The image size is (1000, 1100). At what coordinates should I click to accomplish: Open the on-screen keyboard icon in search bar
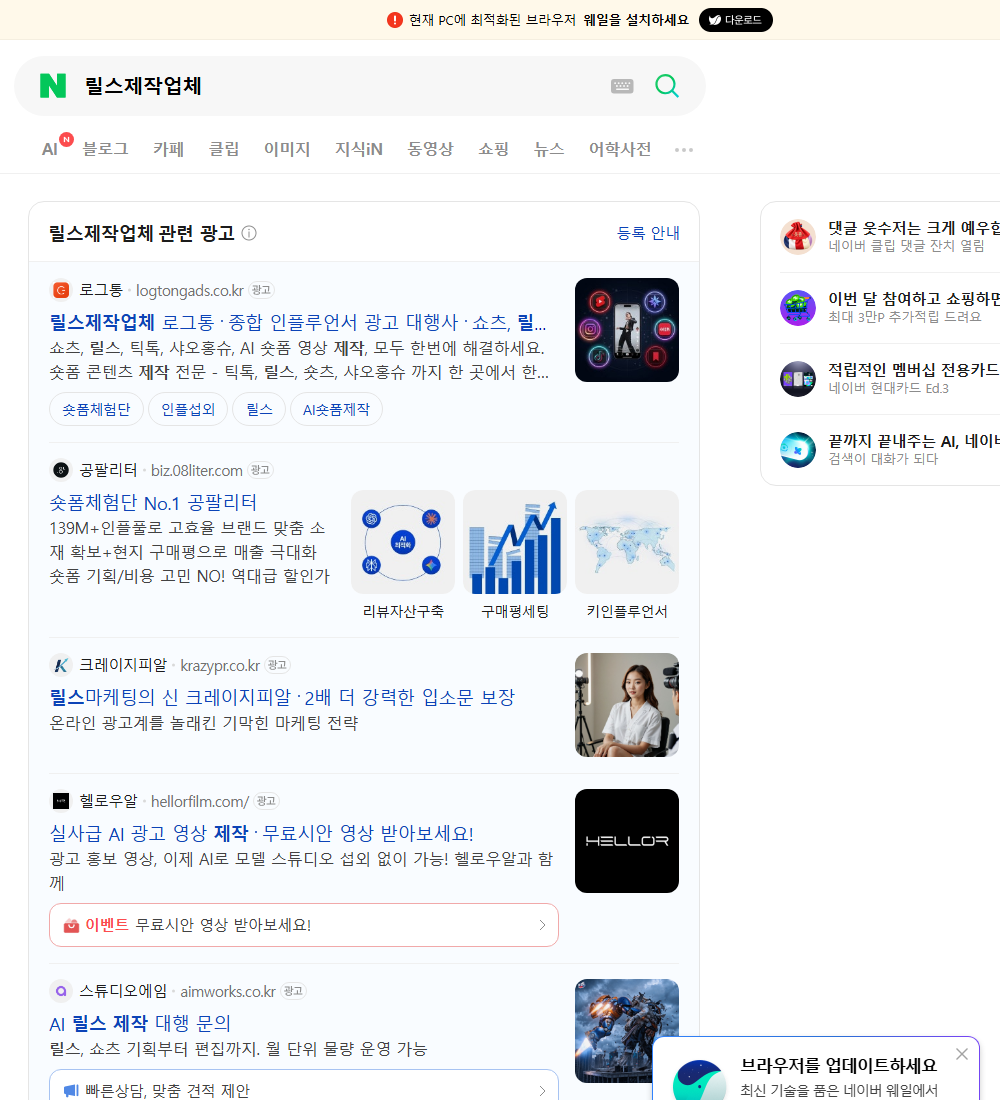click(x=622, y=86)
